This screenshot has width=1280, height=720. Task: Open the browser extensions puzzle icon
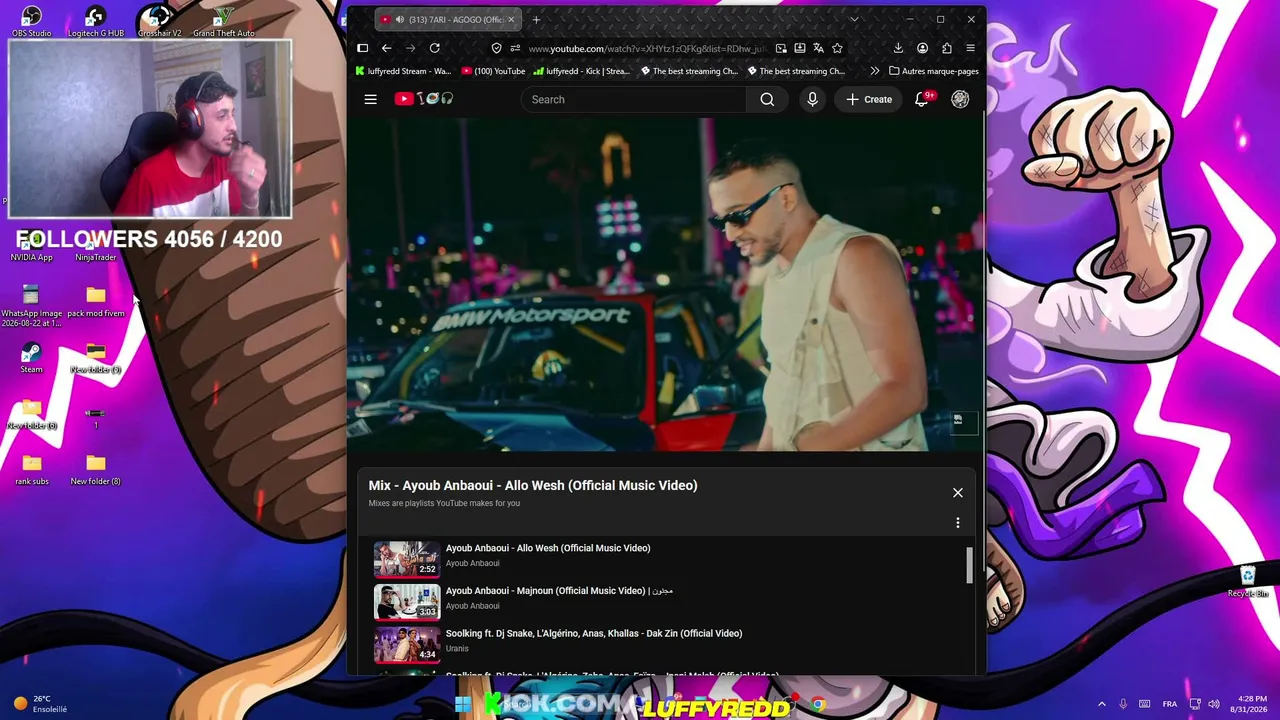(x=947, y=48)
